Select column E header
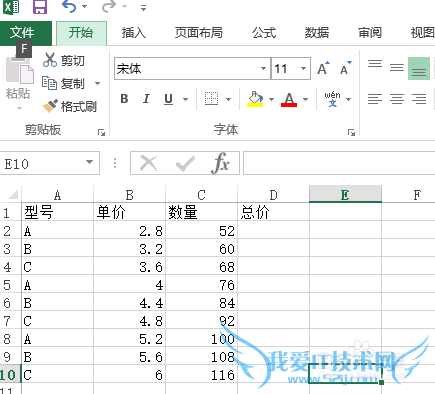Screen dimensions: 435x394 (345, 195)
